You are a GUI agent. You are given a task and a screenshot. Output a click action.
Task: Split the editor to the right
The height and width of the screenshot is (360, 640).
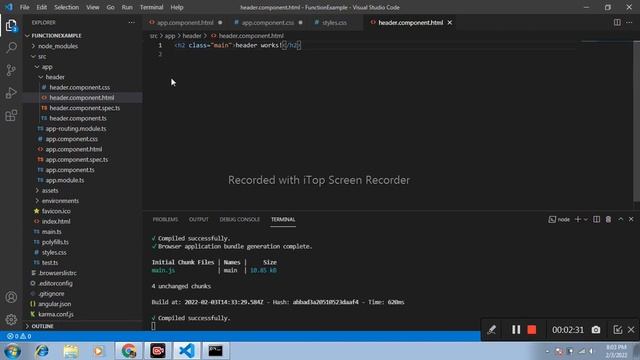(617, 22)
